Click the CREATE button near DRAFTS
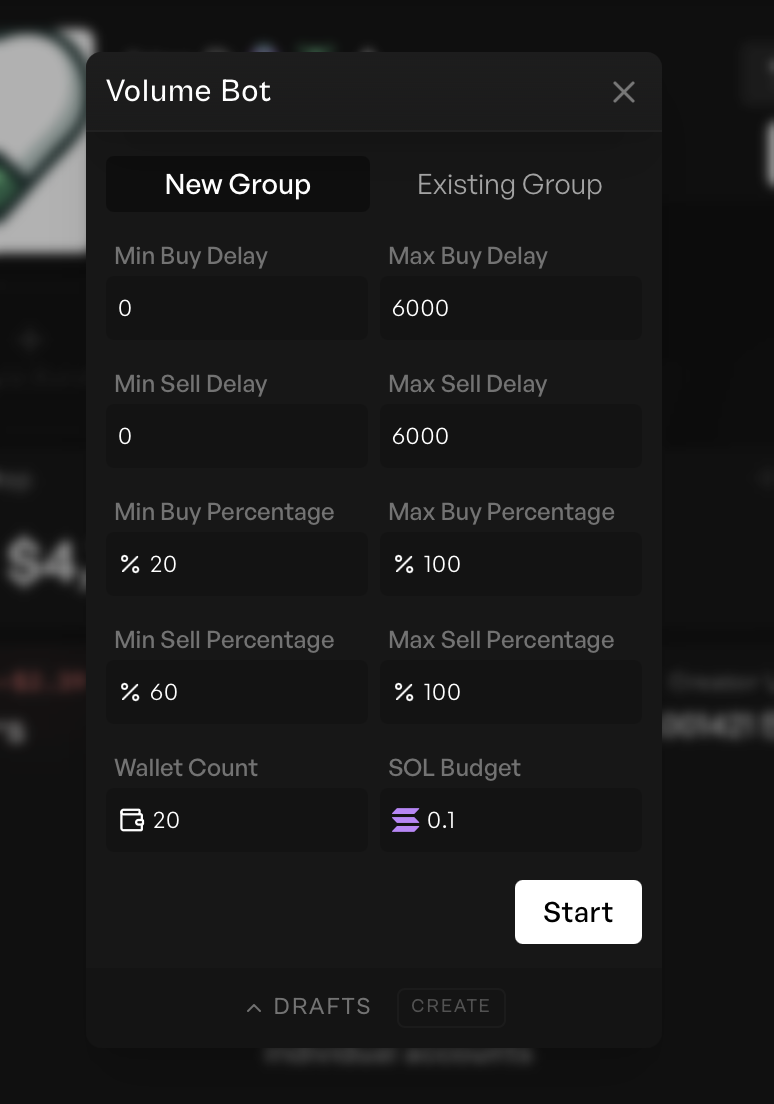774x1104 pixels. [x=451, y=1007]
